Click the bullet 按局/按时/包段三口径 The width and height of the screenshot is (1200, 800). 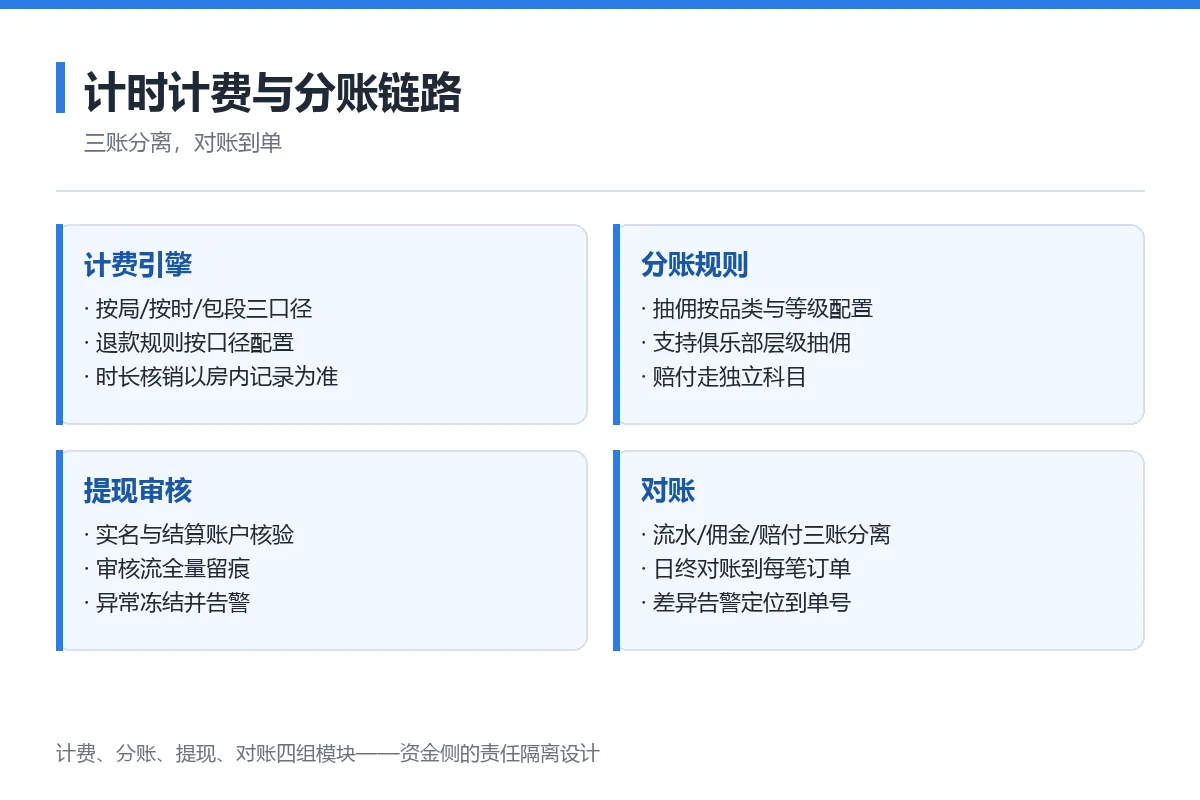coord(198,309)
